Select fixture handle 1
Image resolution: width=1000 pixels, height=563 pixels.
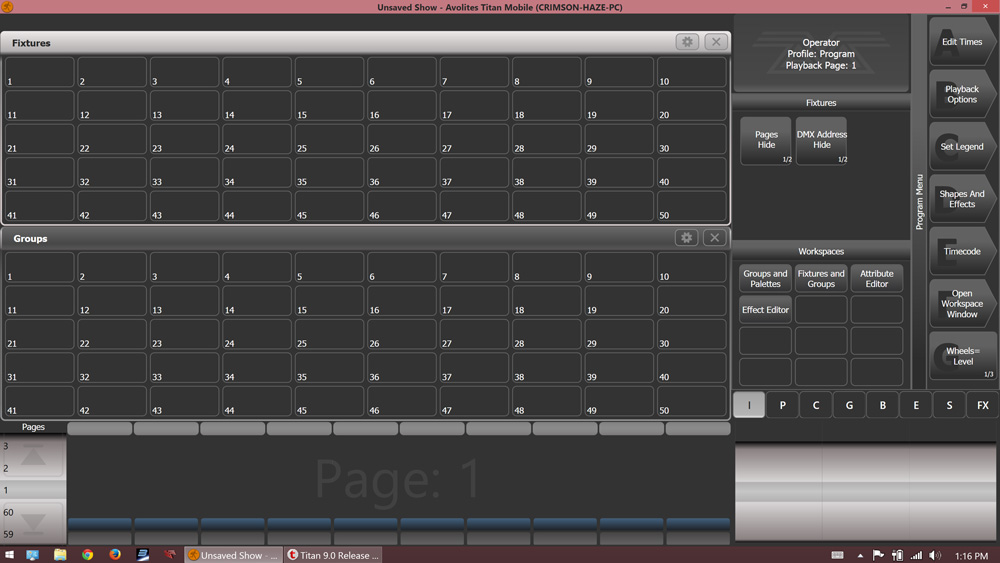point(39,72)
